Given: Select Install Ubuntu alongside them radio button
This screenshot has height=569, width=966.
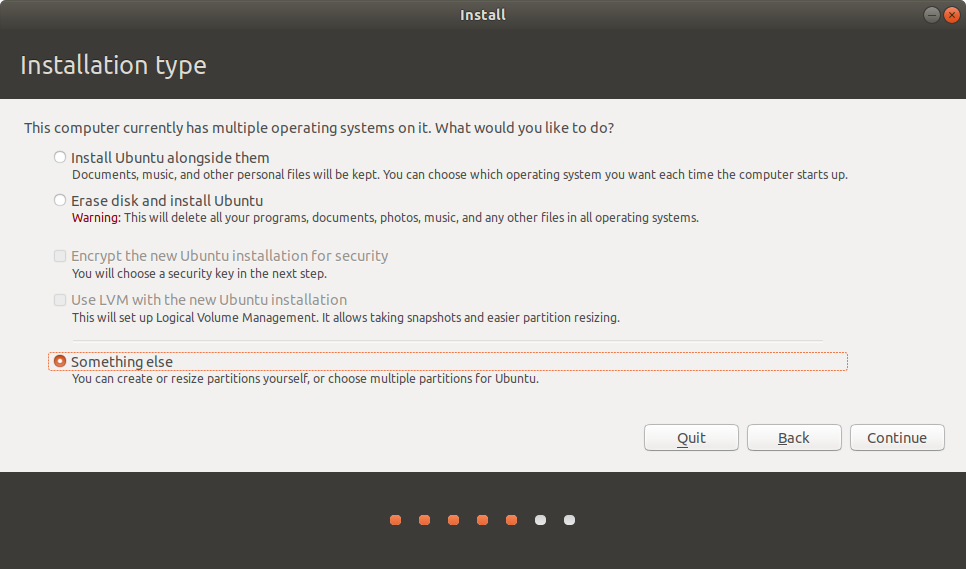Looking at the screenshot, I should tap(60, 158).
